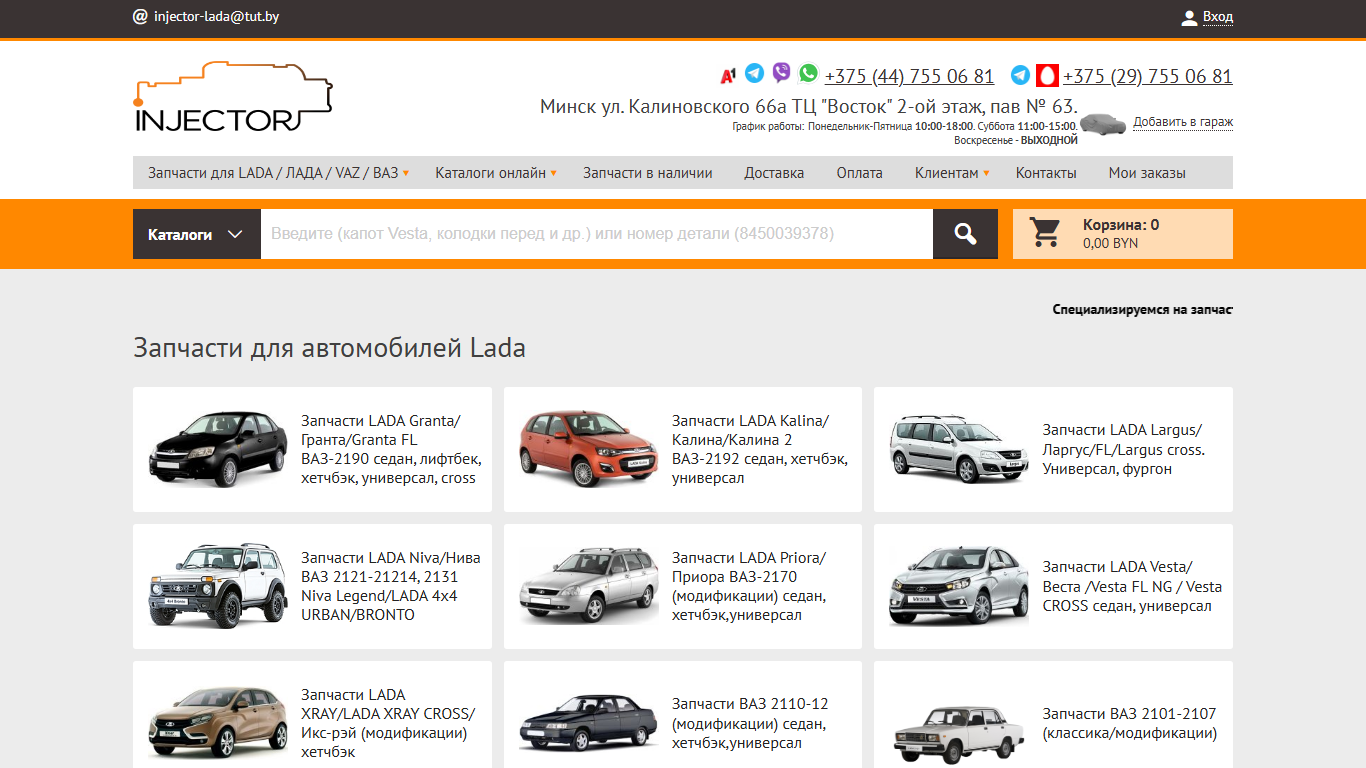Open the silver Lada Largus car image

(960, 449)
